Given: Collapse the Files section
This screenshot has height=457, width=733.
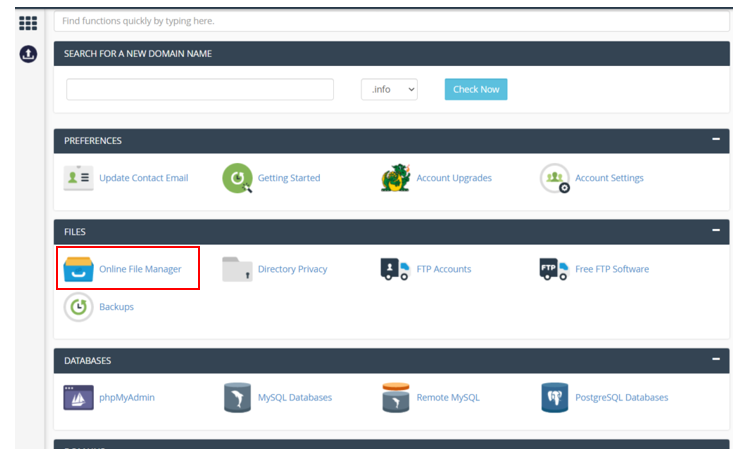Looking at the screenshot, I should (x=715, y=231).
